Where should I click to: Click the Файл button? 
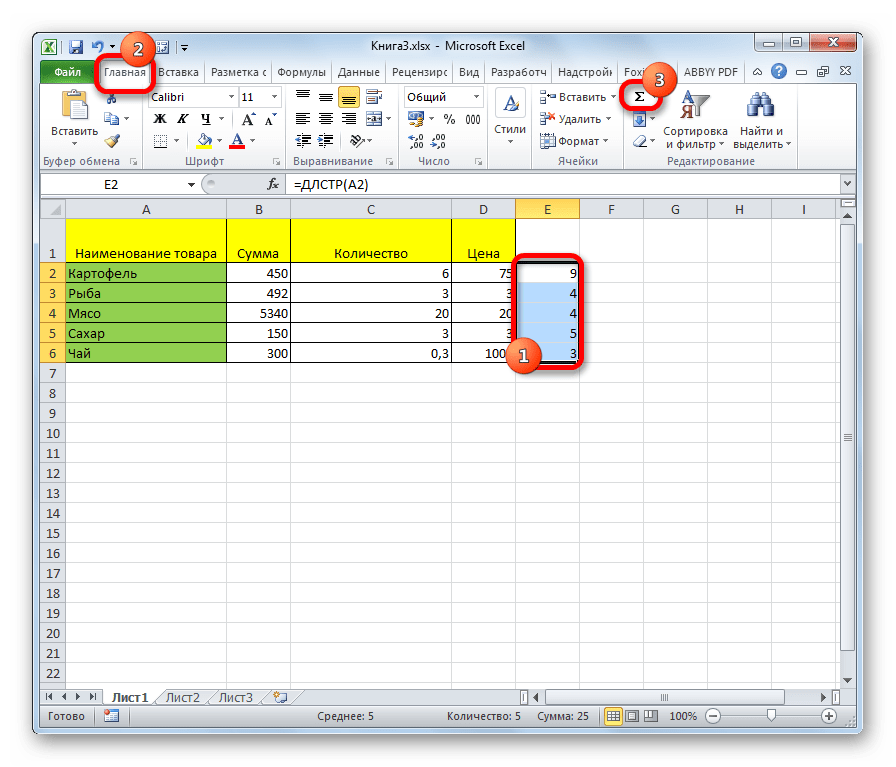(67, 72)
